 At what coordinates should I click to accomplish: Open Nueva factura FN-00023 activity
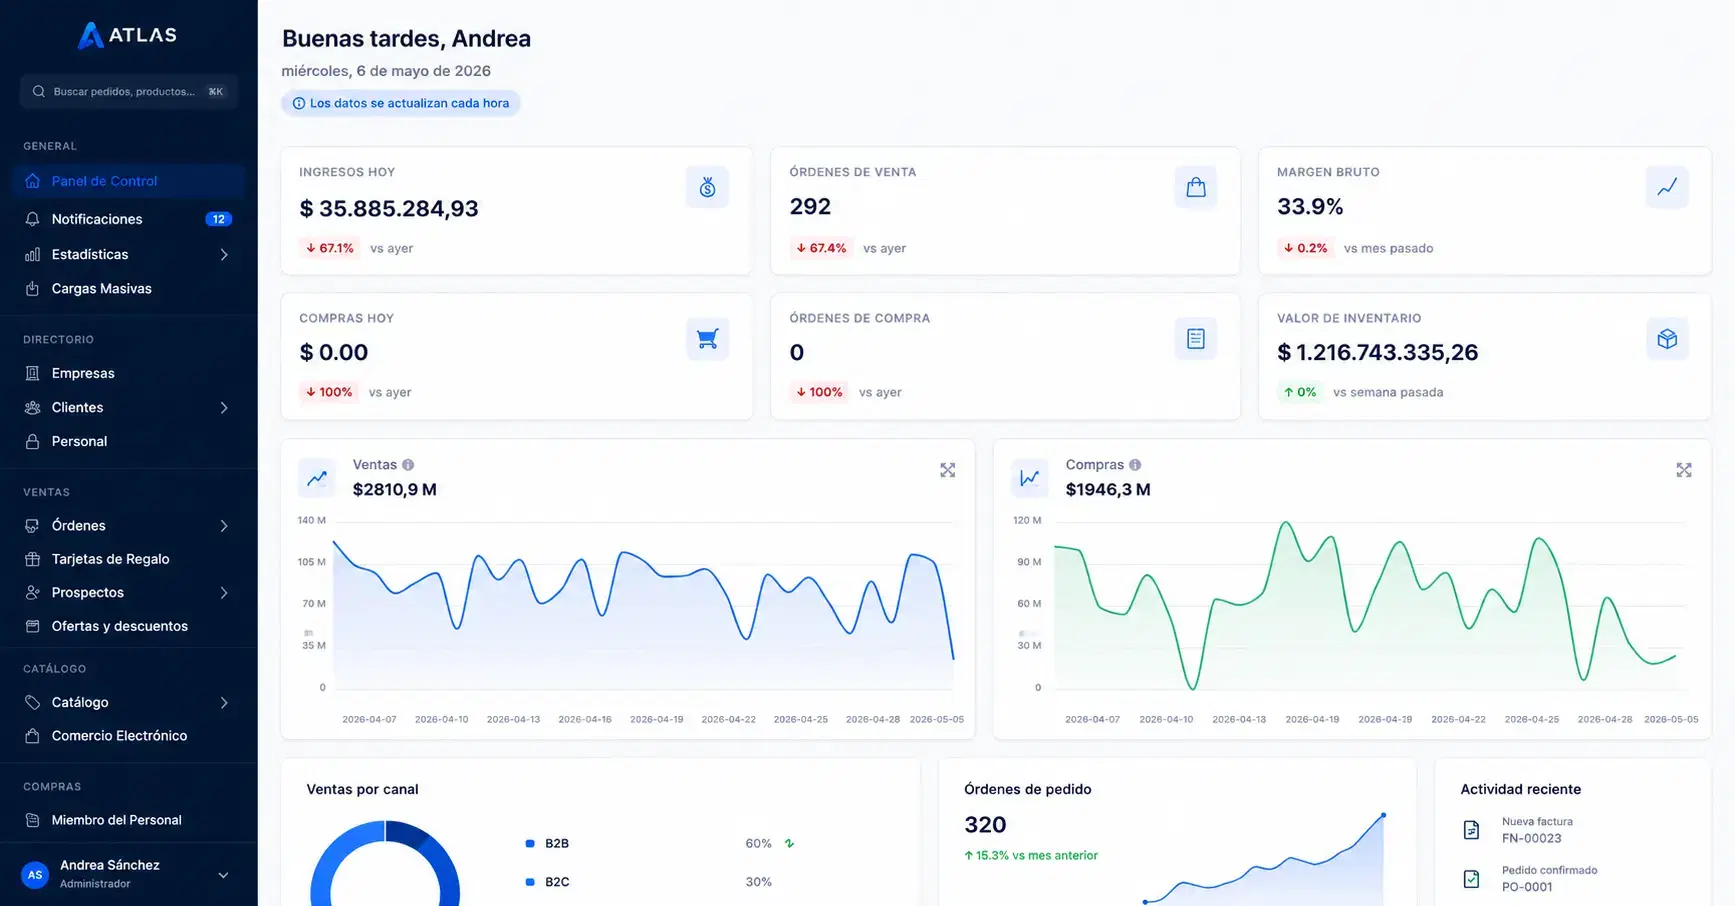click(x=1538, y=830)
